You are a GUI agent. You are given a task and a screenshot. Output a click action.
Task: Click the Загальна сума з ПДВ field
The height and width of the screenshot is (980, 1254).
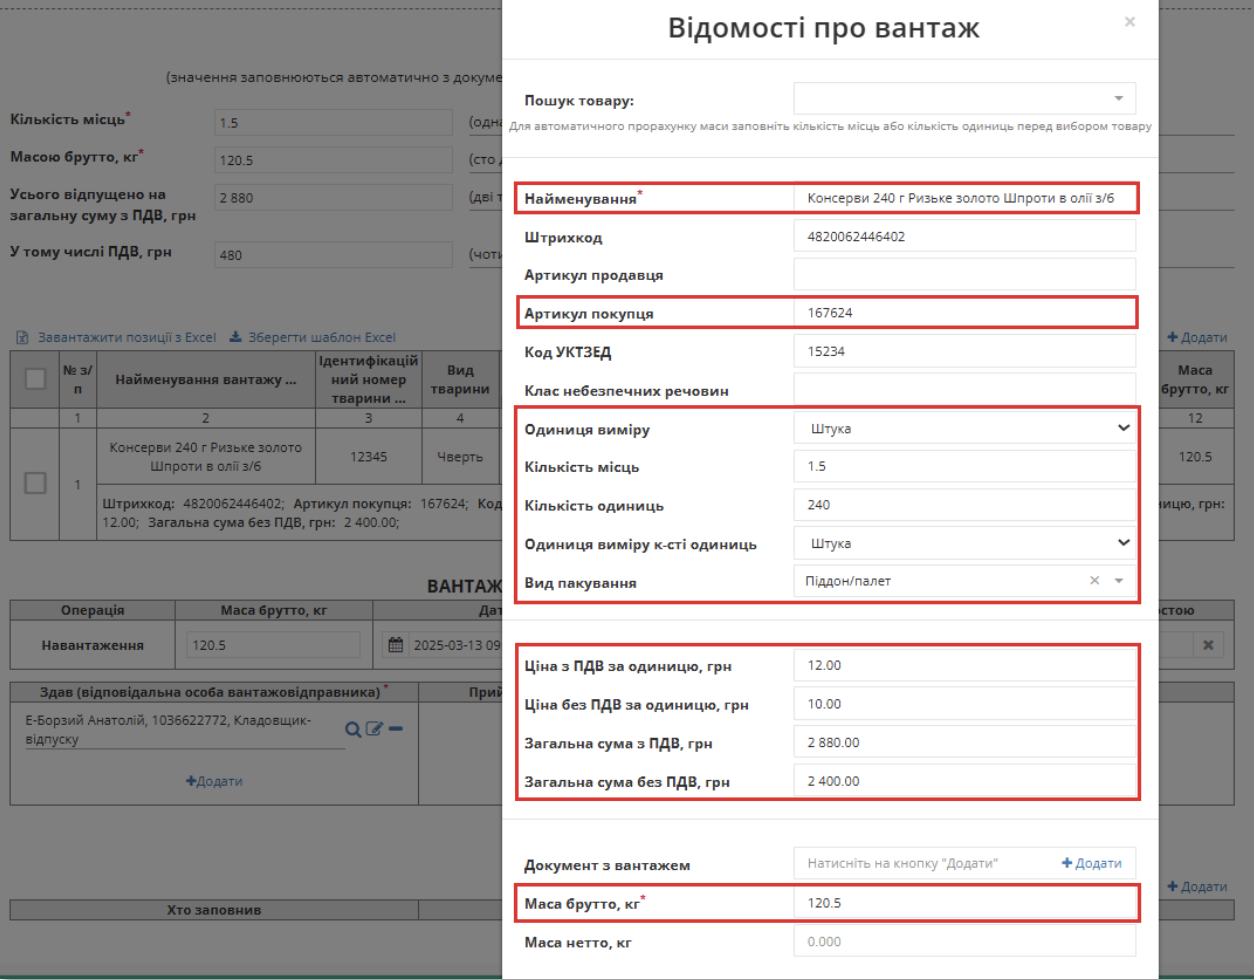click(x=965, y=742)
